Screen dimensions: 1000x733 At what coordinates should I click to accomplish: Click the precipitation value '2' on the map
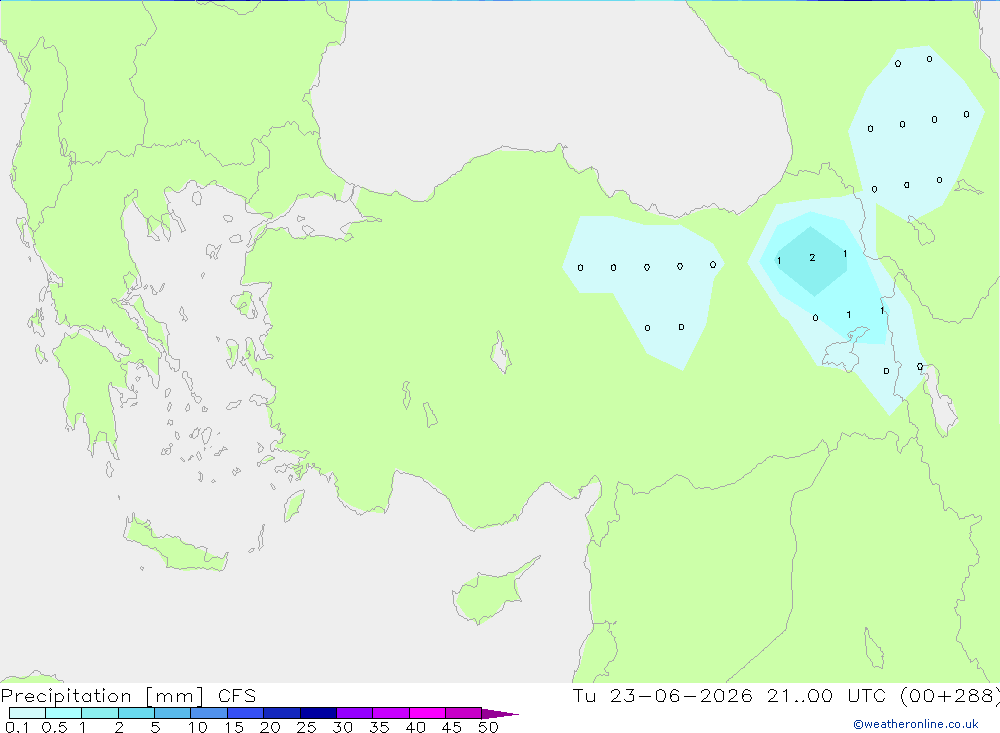pos(812,258)
